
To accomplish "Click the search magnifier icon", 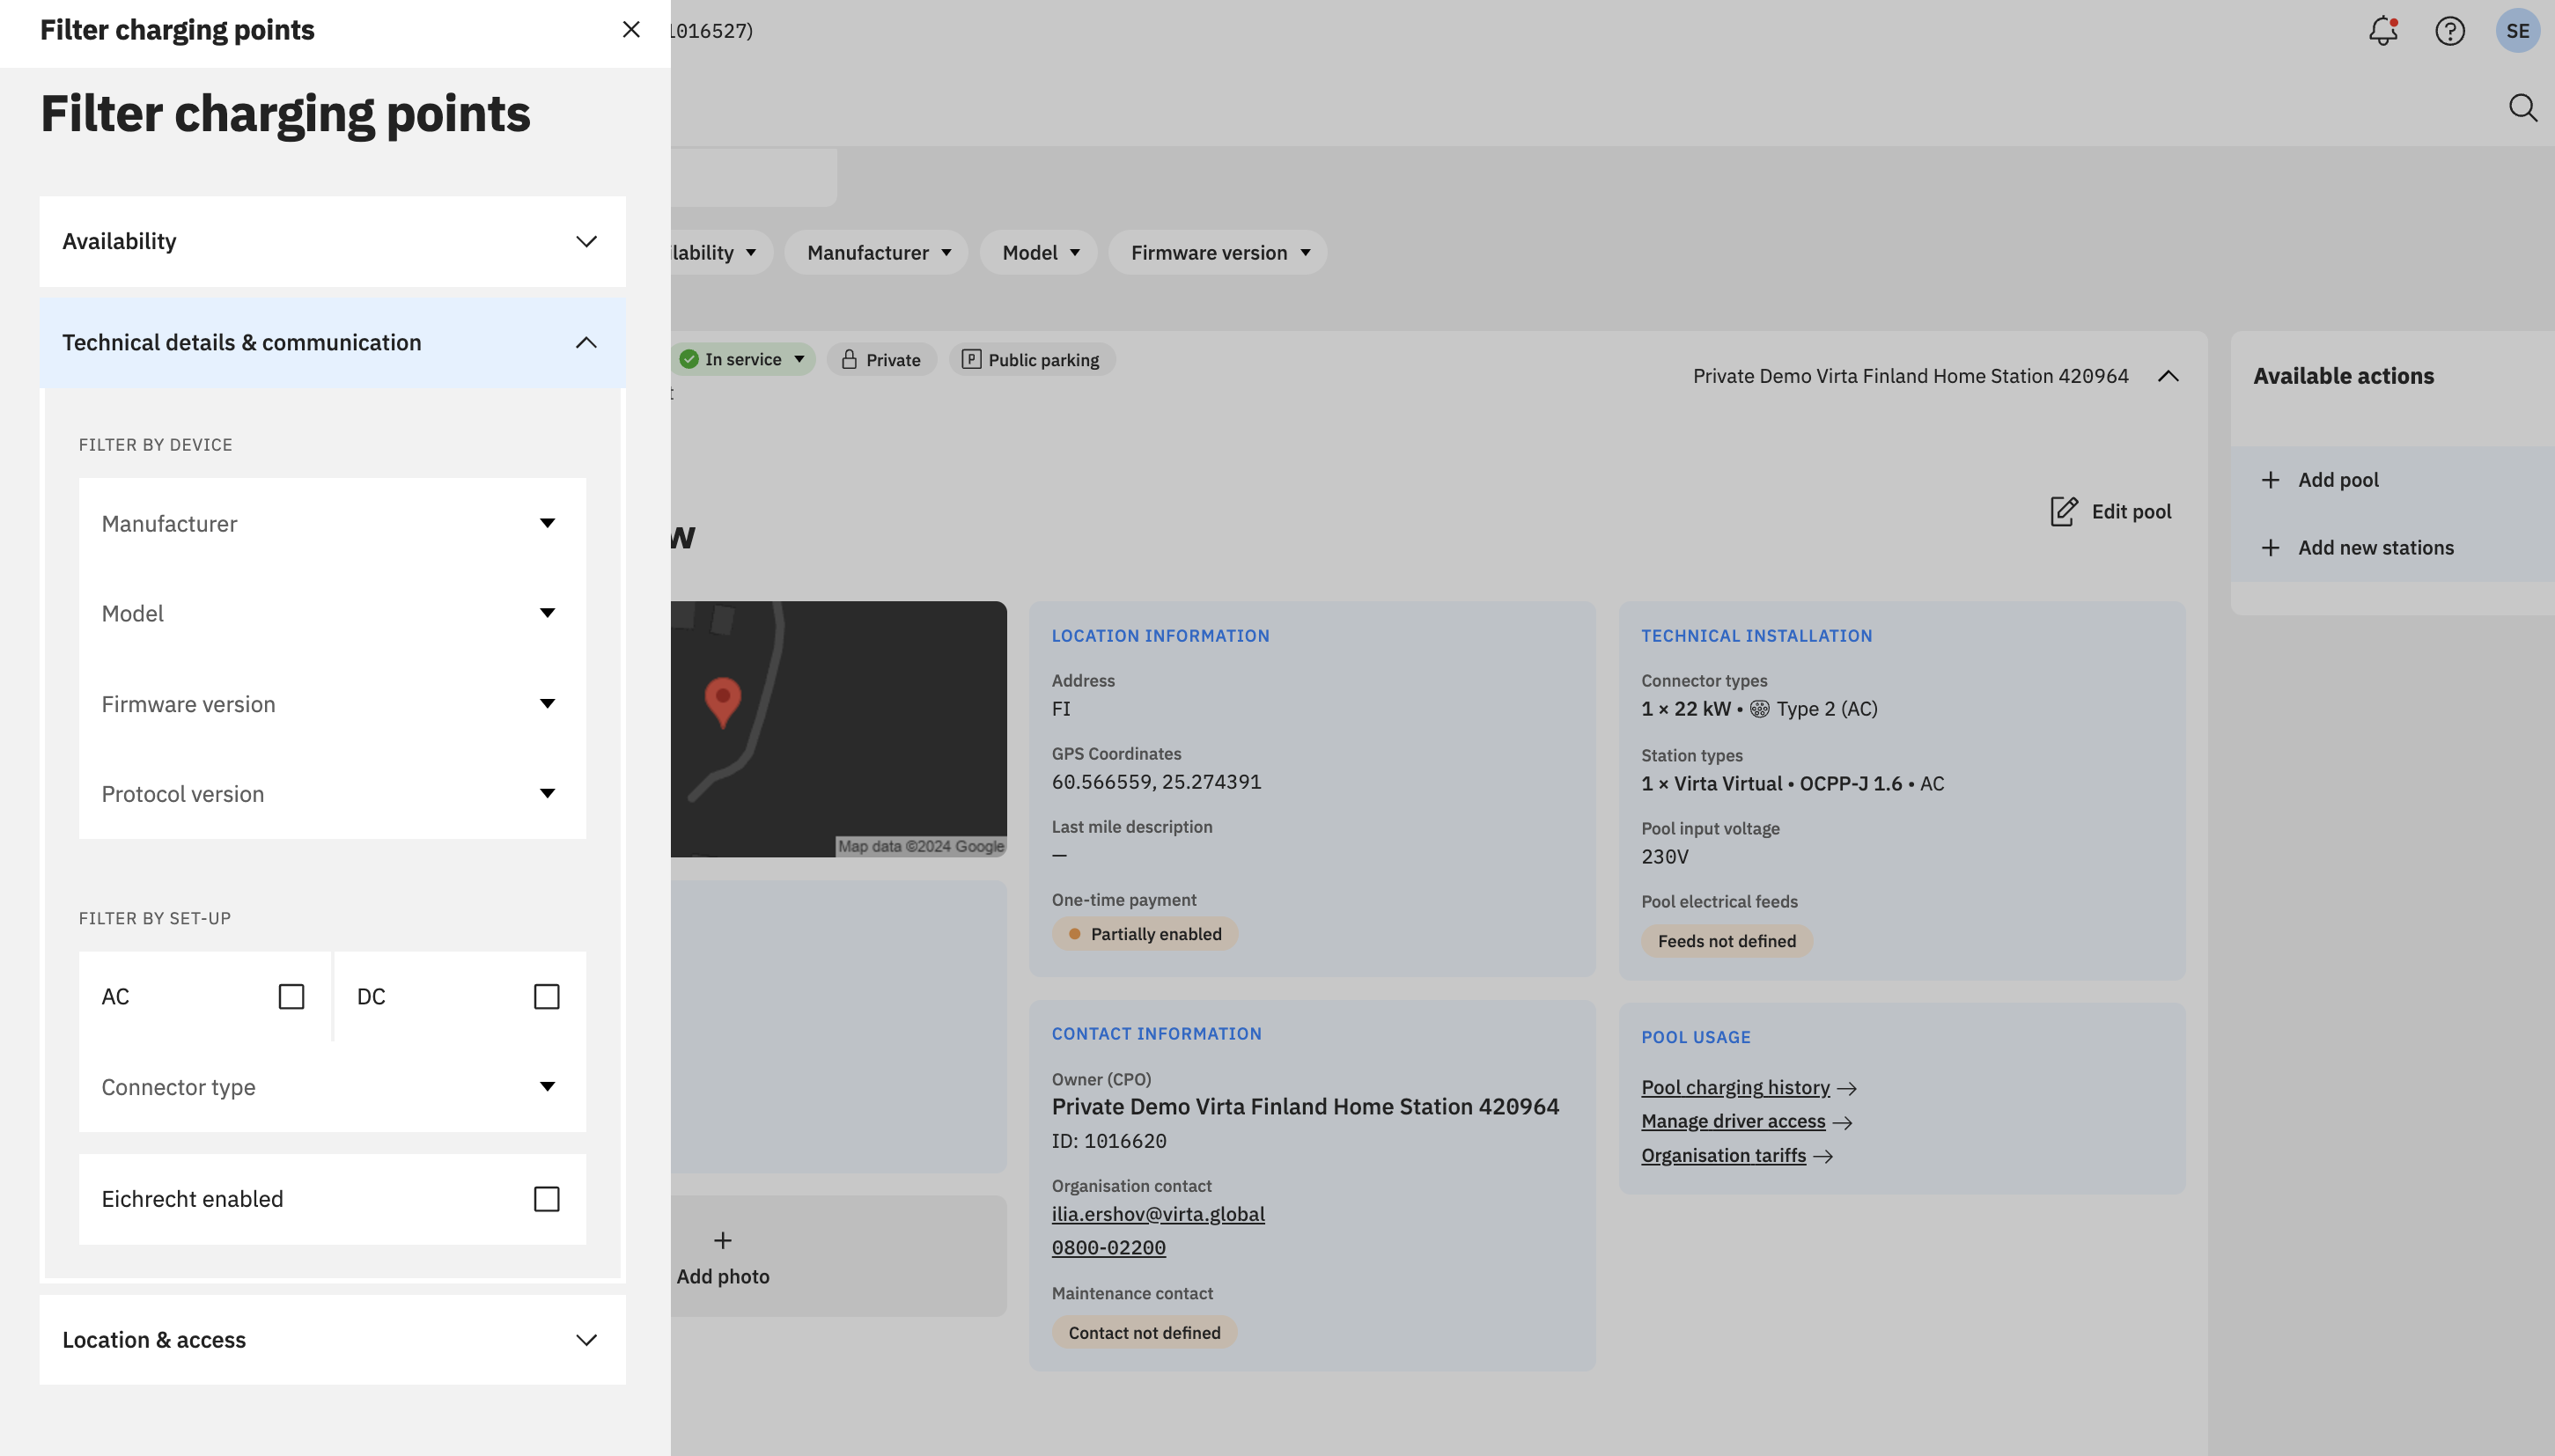I will [2523, 108].
